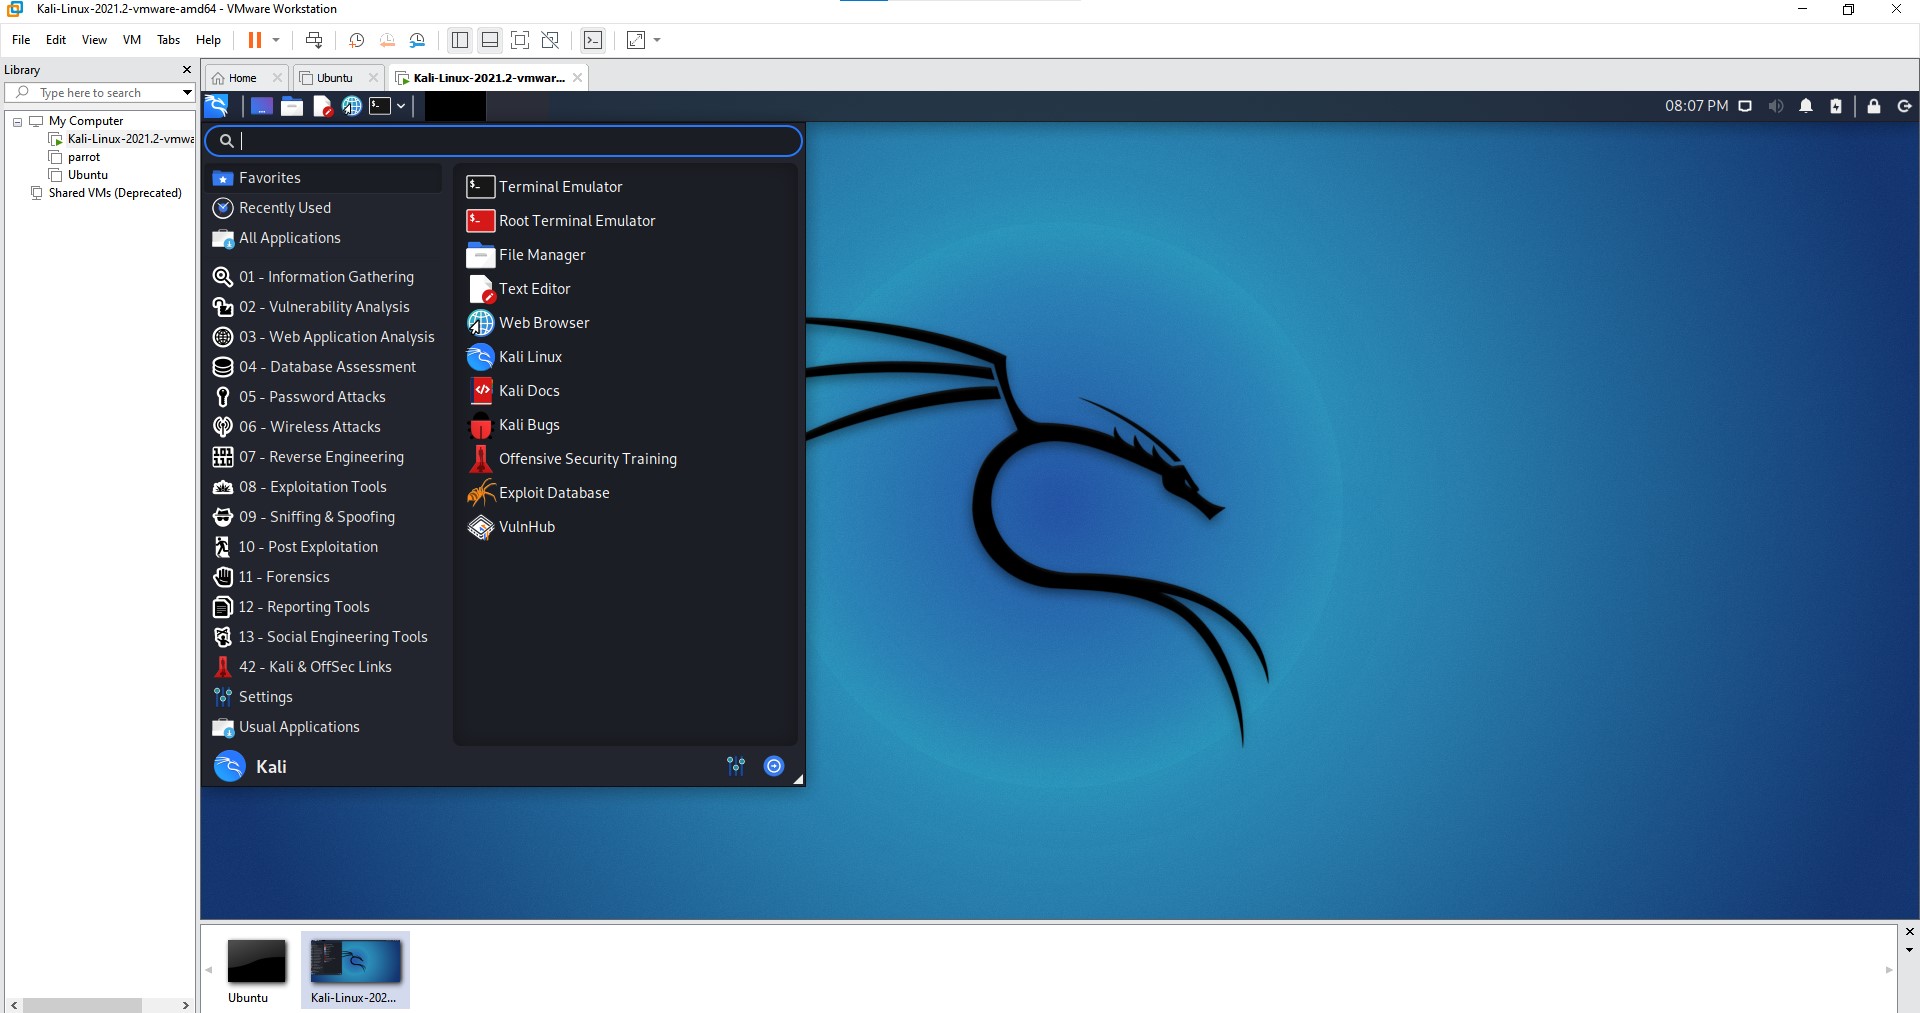
Task: Toggle the library sidebar visibility
Action: click(x=460, y=40)
